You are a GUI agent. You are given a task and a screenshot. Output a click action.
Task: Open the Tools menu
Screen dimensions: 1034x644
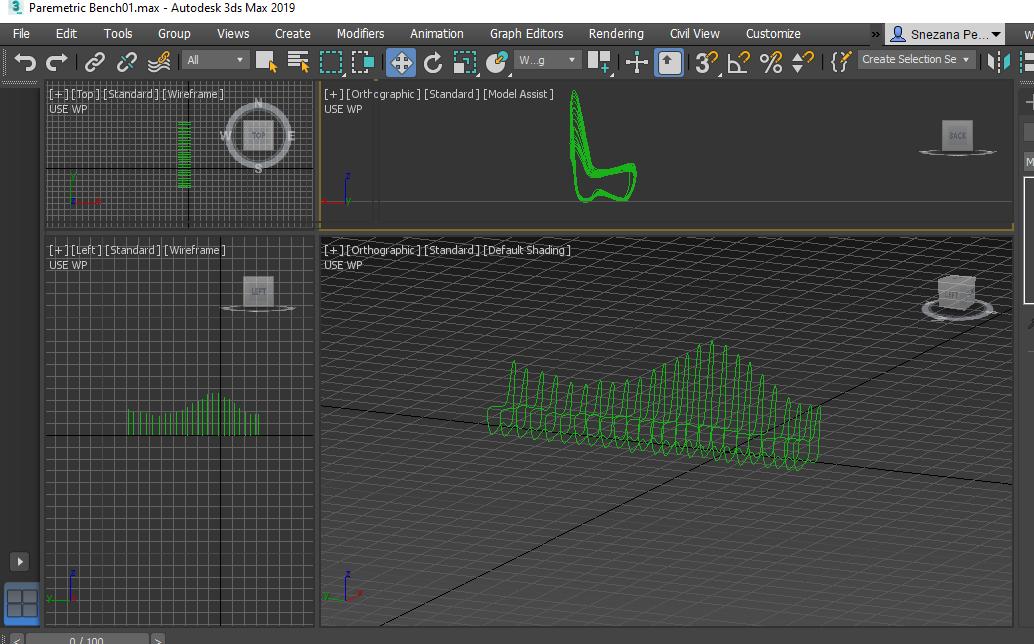tap(117, 34)
